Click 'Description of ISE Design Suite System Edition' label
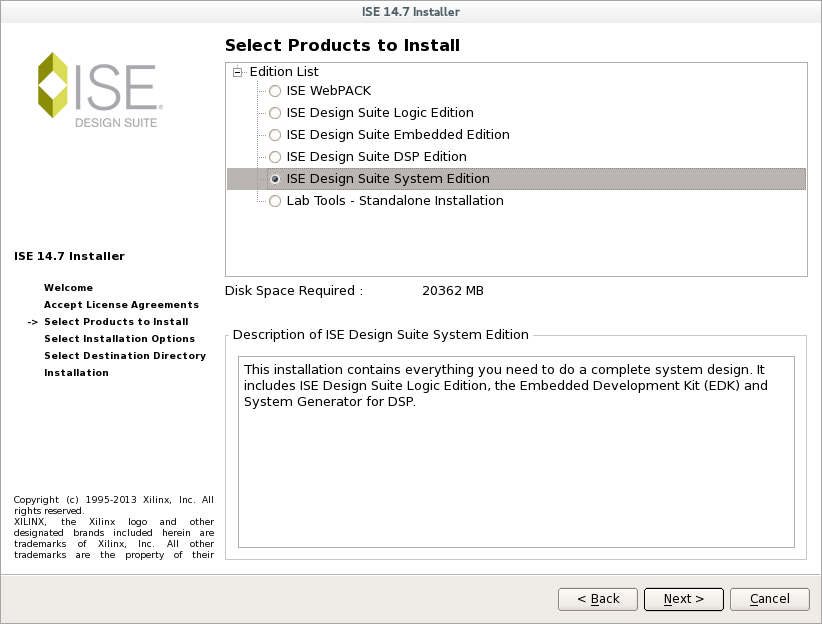Screen dimensions: 822x624 381,335
